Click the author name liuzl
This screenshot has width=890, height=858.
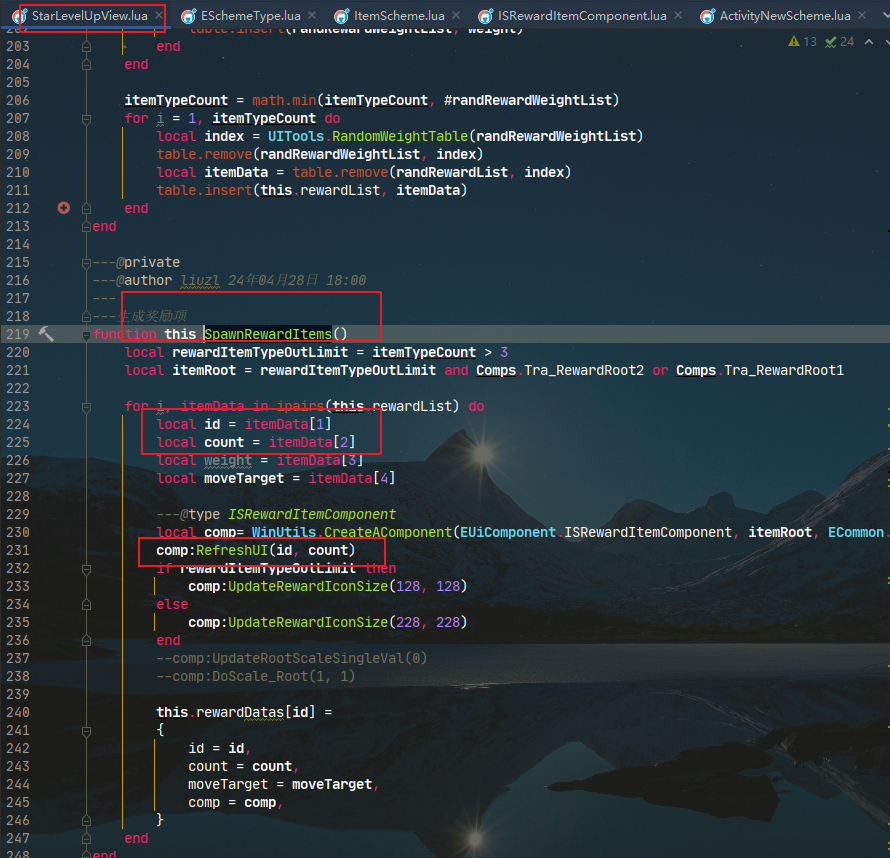(x=200, y=280)
